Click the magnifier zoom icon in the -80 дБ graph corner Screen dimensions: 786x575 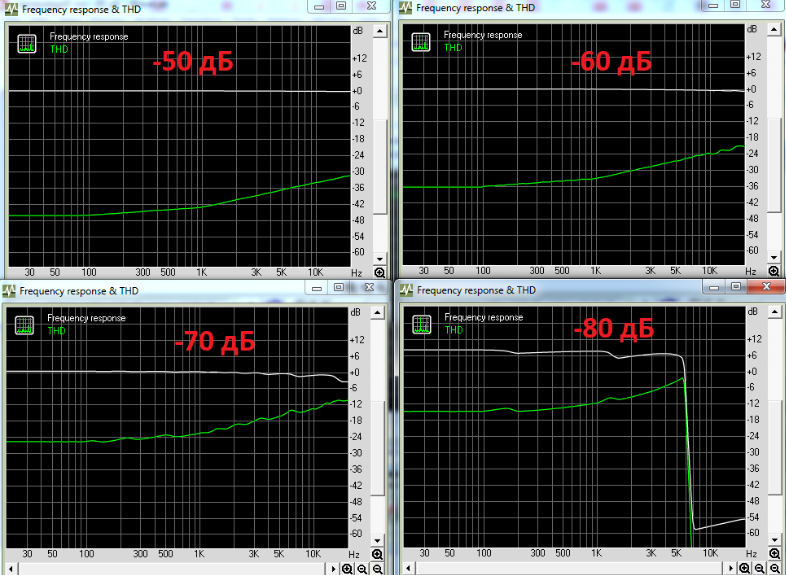[773, 553]
